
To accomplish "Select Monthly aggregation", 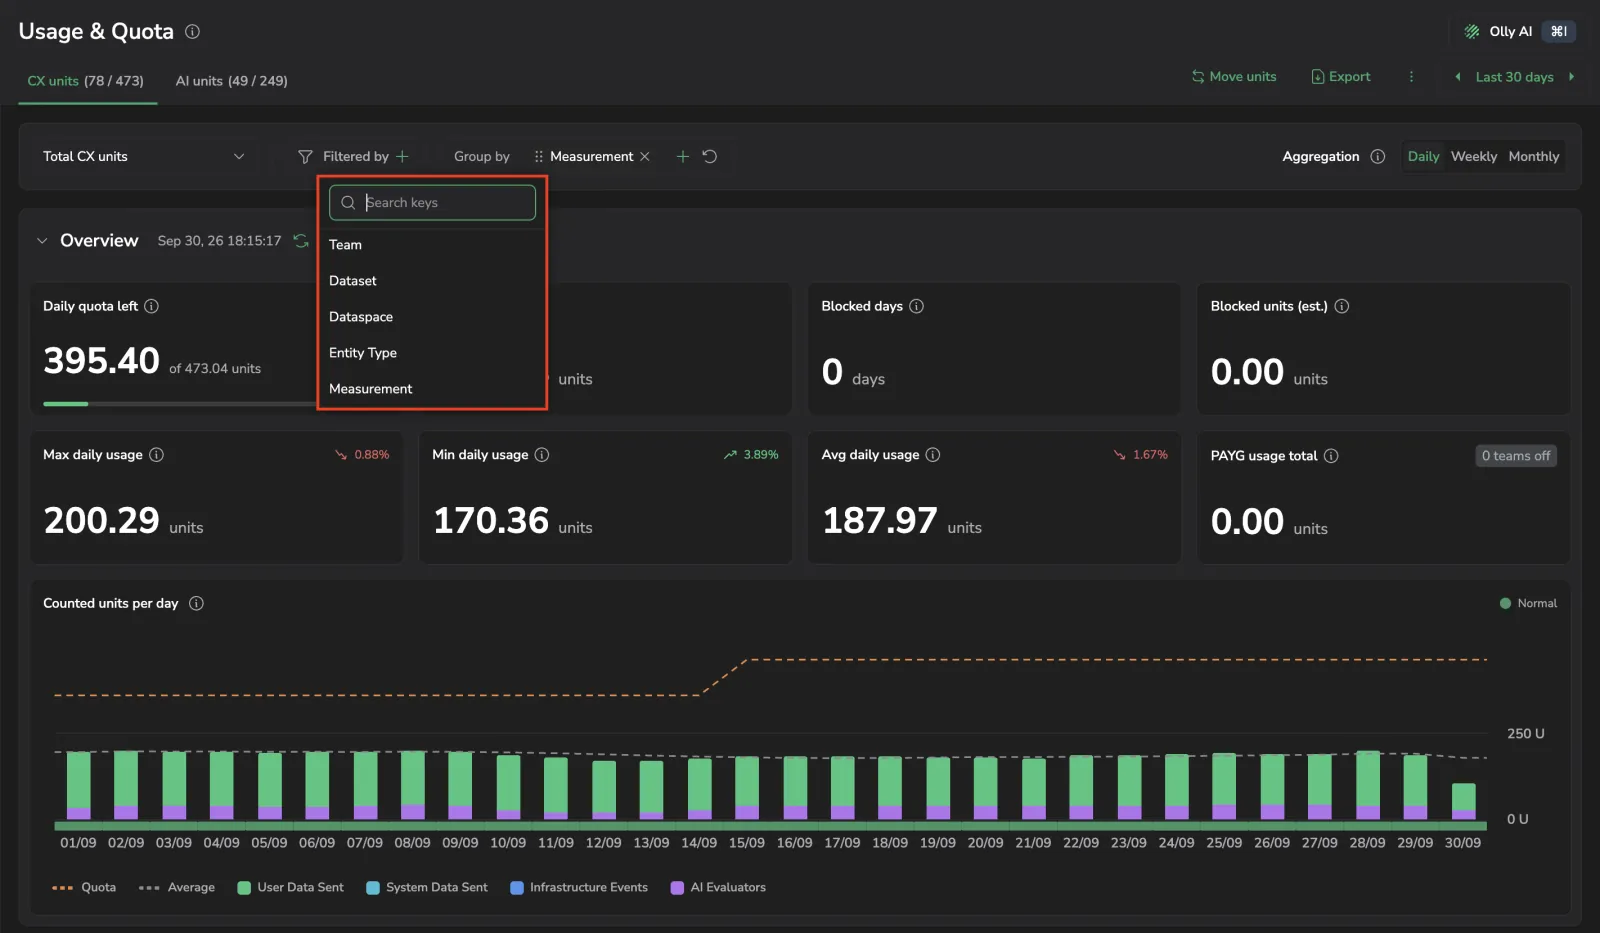I will tap(1534, 157).
